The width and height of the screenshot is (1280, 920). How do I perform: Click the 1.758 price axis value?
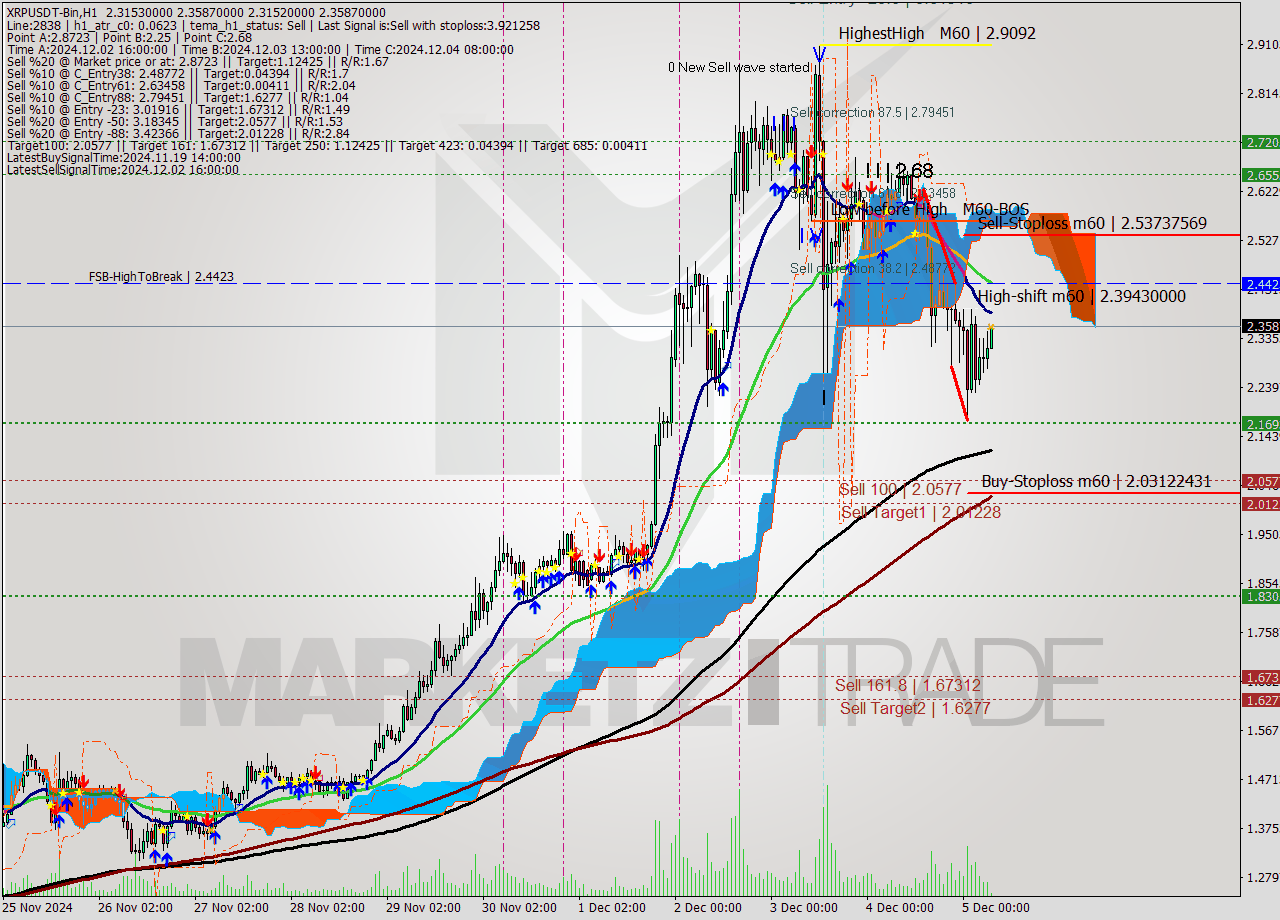(x=1263, y=632)
